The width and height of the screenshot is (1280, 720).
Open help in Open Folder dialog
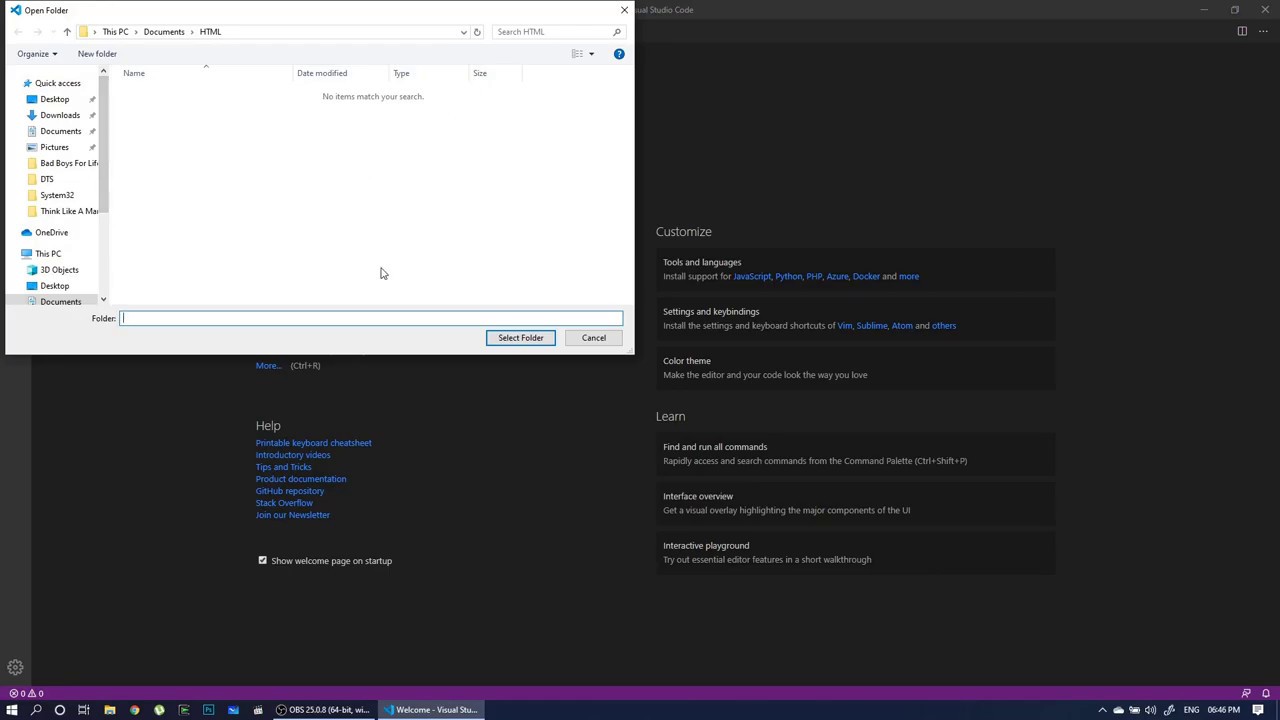tap(619, 54)
